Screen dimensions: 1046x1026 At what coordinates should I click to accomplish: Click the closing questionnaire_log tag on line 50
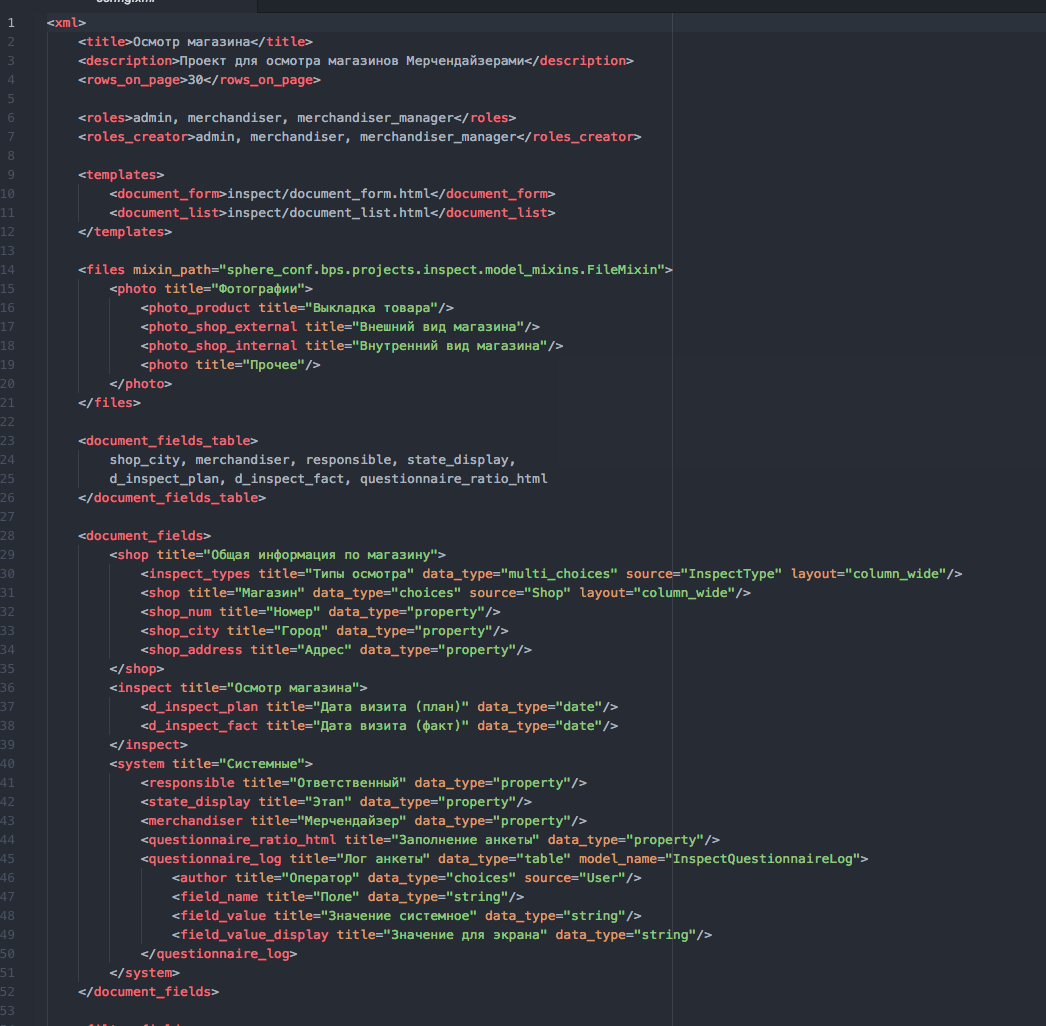coord(219,955)
